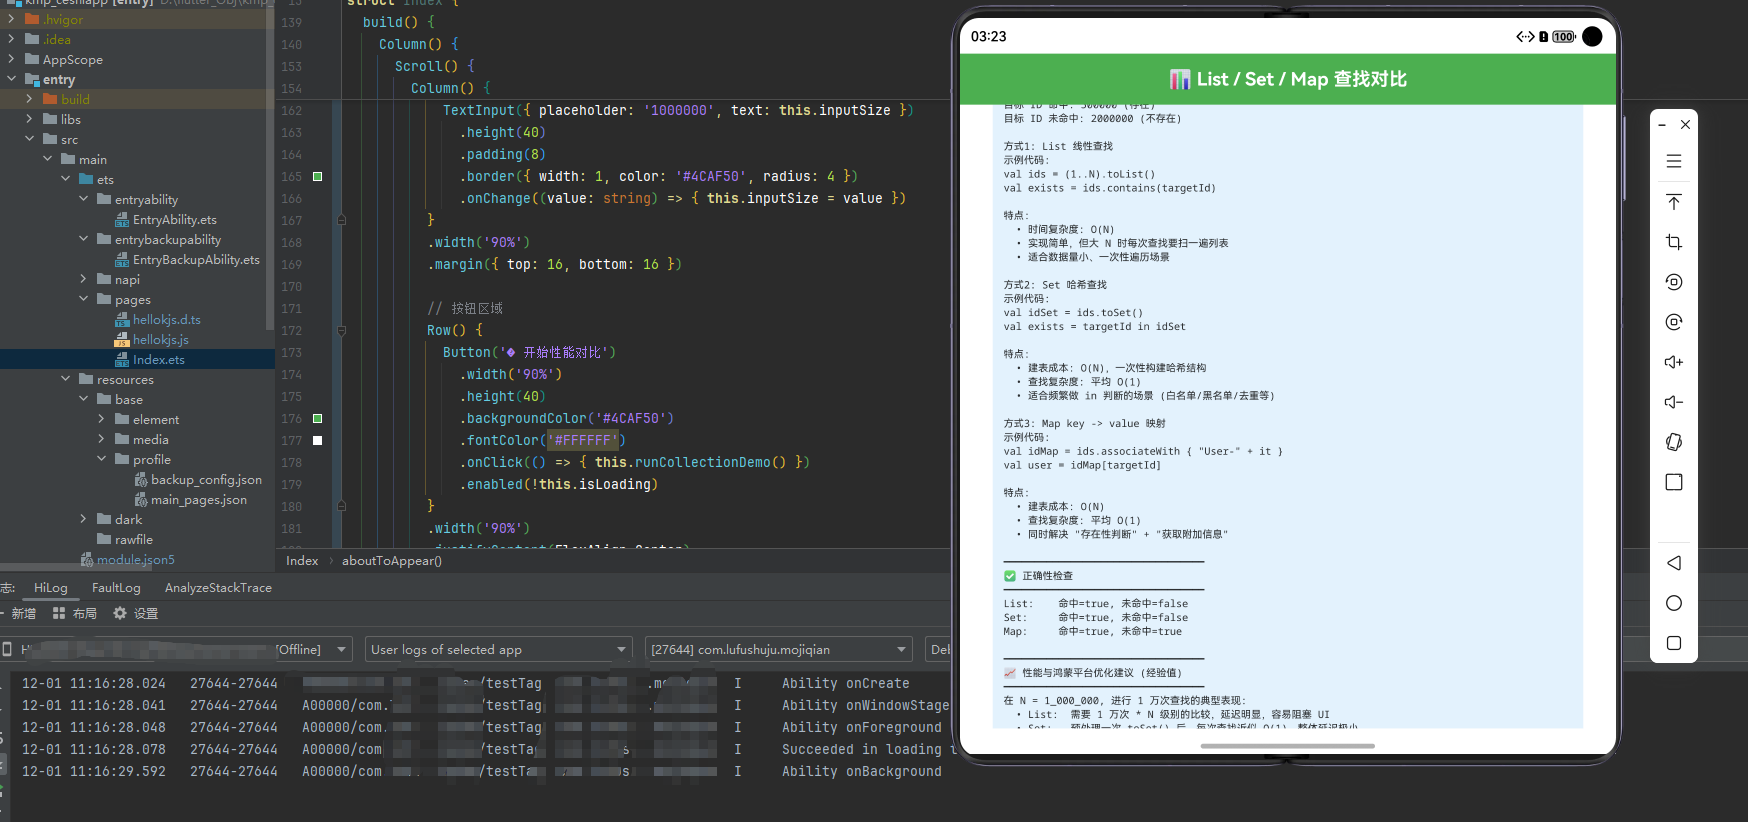This screenshot has width=1748, height=822.
Task: Collapse the src folder
Action: coord(29,139)
